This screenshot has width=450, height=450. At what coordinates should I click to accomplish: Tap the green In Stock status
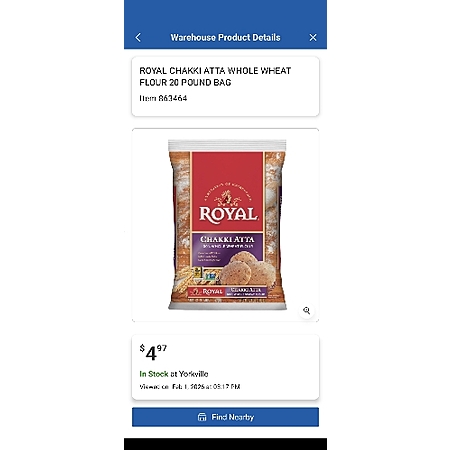[x=154, y=374]
